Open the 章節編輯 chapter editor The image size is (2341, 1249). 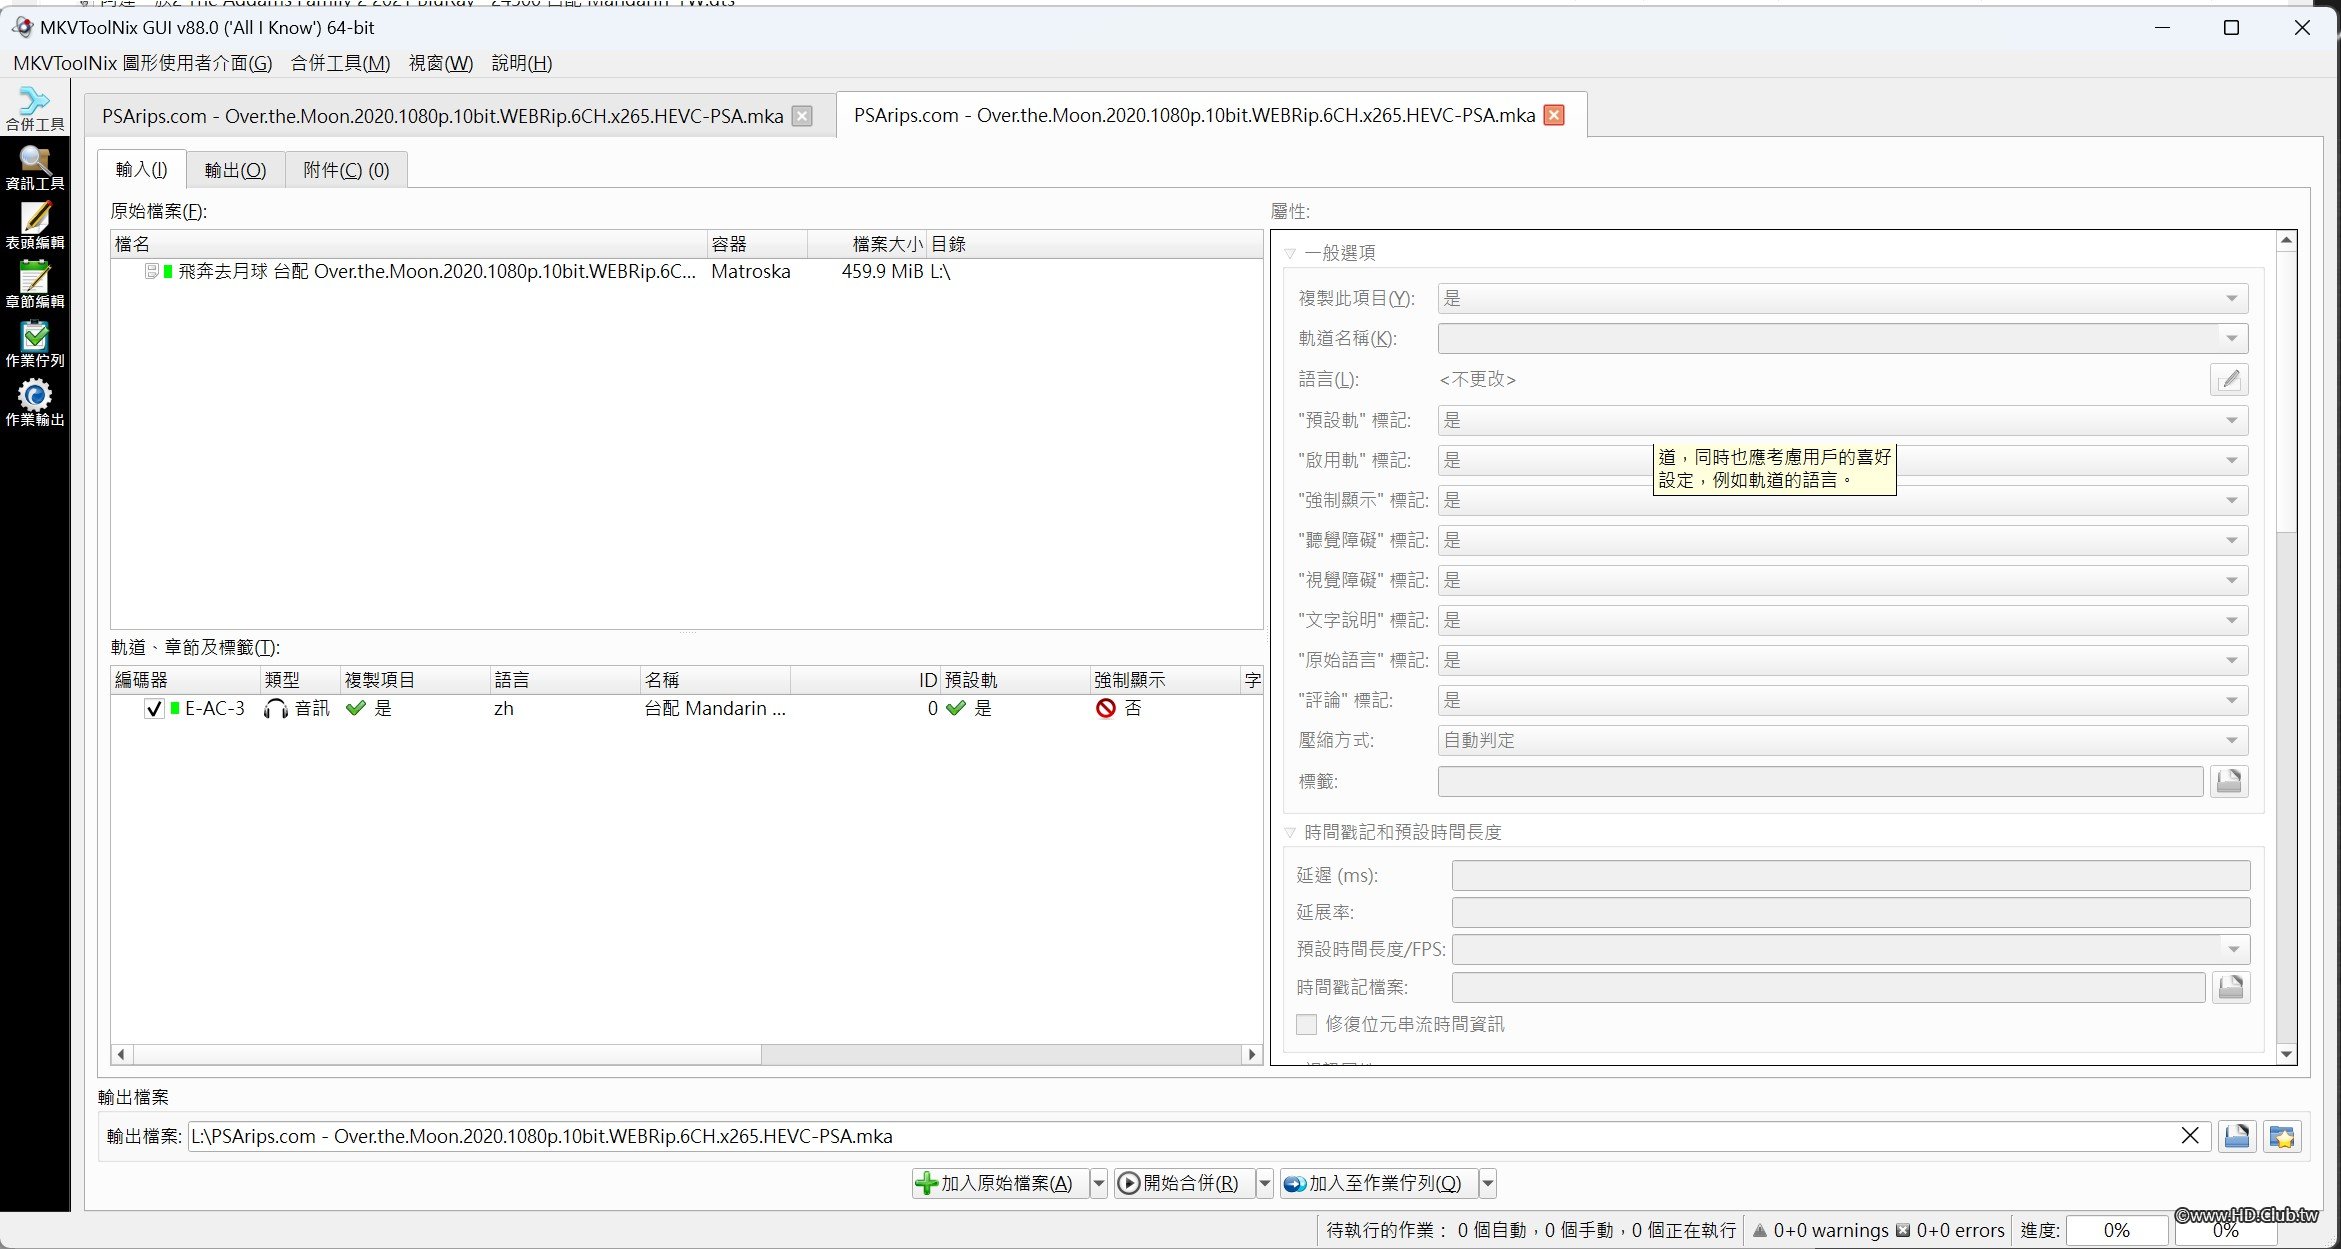point(35,285)
